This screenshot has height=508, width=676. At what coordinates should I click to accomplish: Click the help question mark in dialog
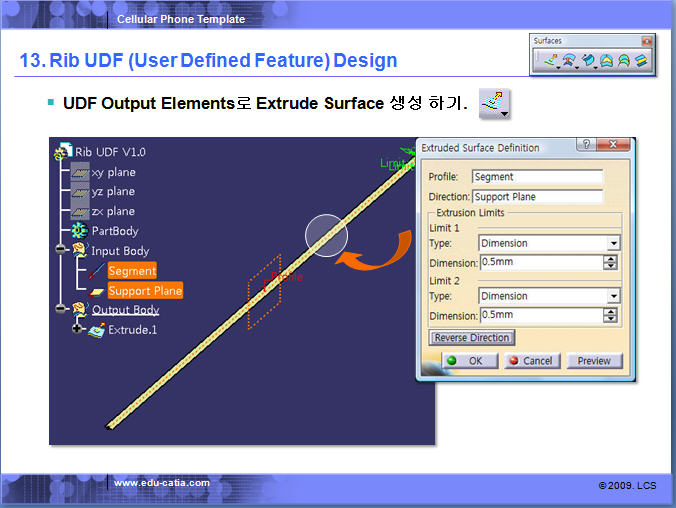click(x=585, y=146)
